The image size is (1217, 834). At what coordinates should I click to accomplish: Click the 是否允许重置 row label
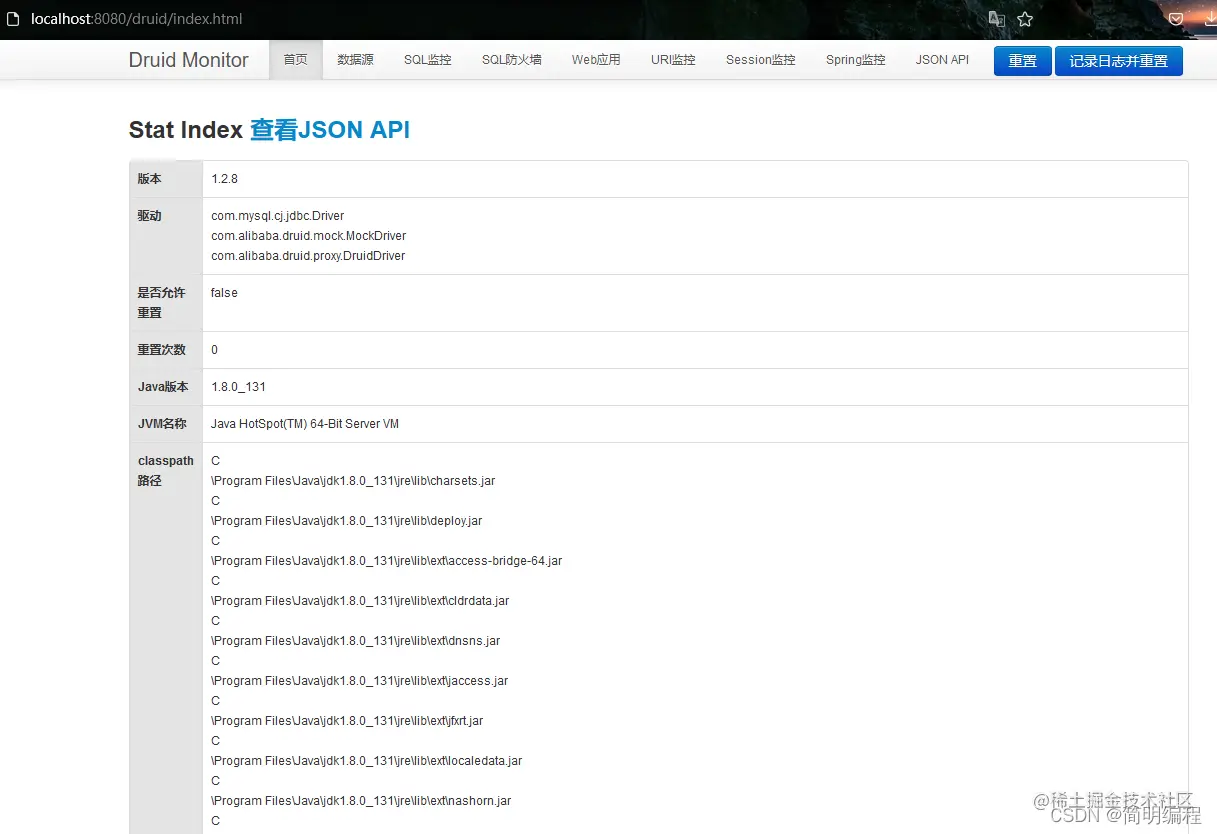pyautogui.click(x=161, y=303)
